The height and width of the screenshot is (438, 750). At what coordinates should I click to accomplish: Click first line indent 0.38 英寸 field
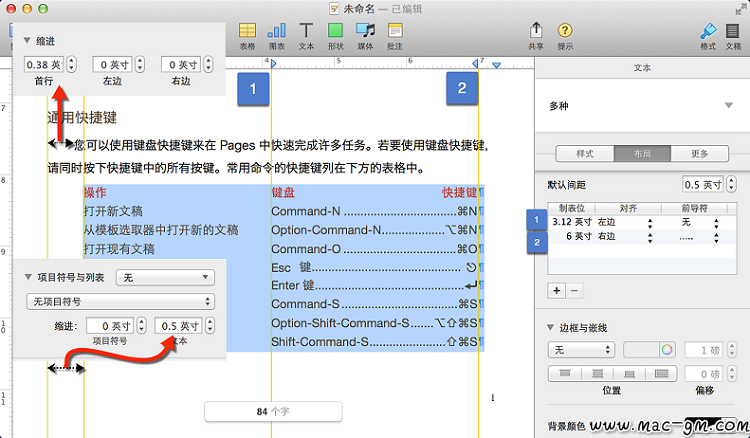click(x=44, y=64)
